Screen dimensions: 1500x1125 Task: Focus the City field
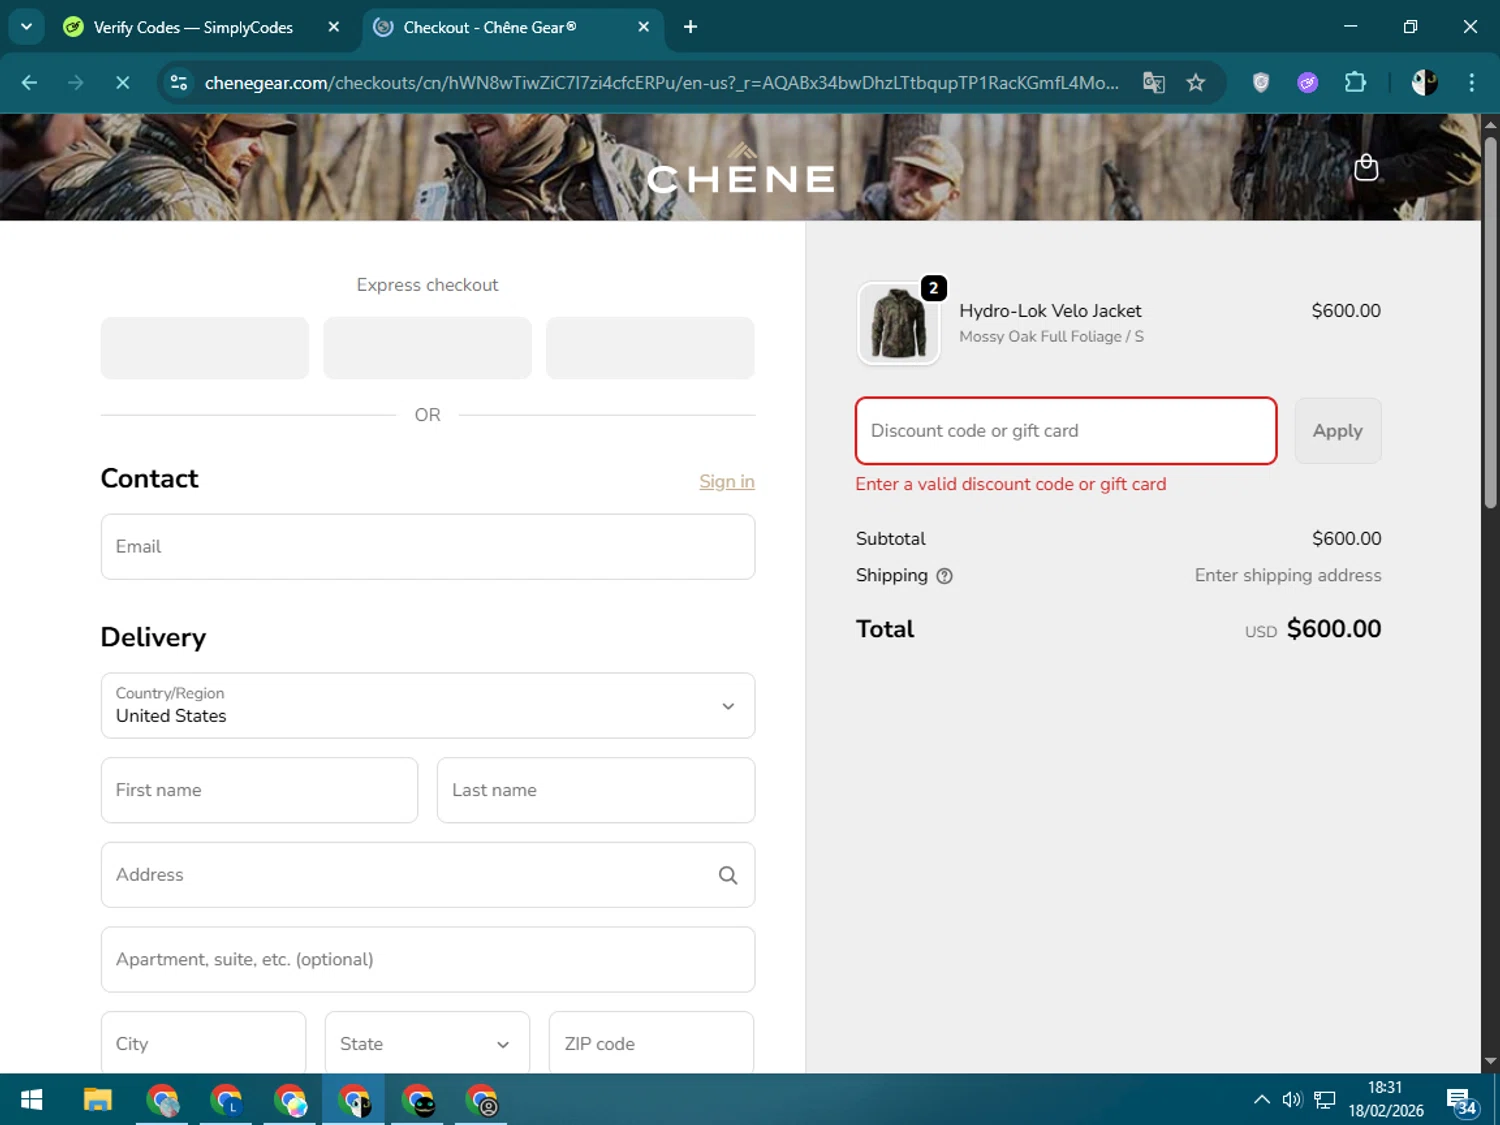coord(203,1043)
